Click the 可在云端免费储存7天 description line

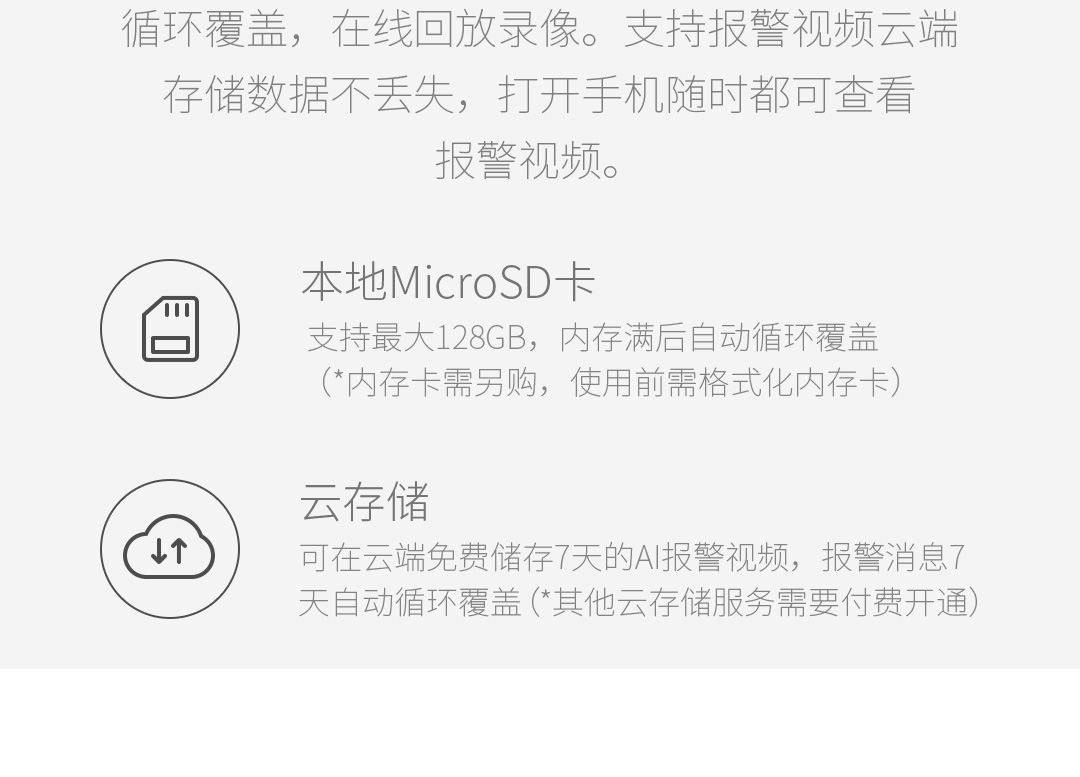tap(632, 557)
